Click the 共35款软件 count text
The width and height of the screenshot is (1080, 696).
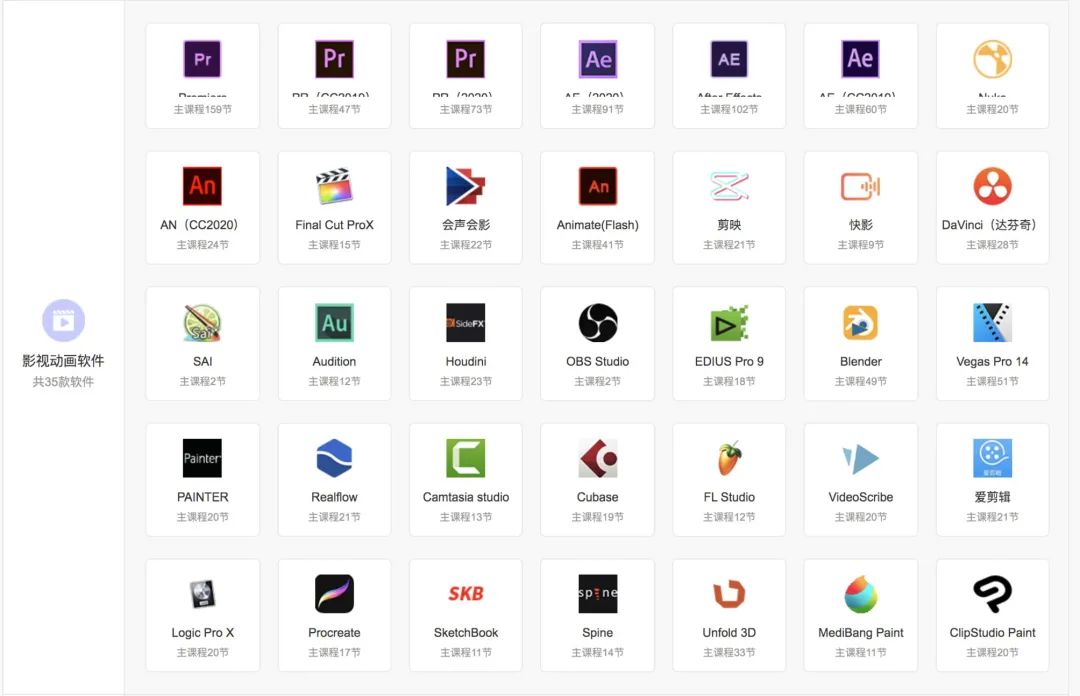click(x=63, y=382)
